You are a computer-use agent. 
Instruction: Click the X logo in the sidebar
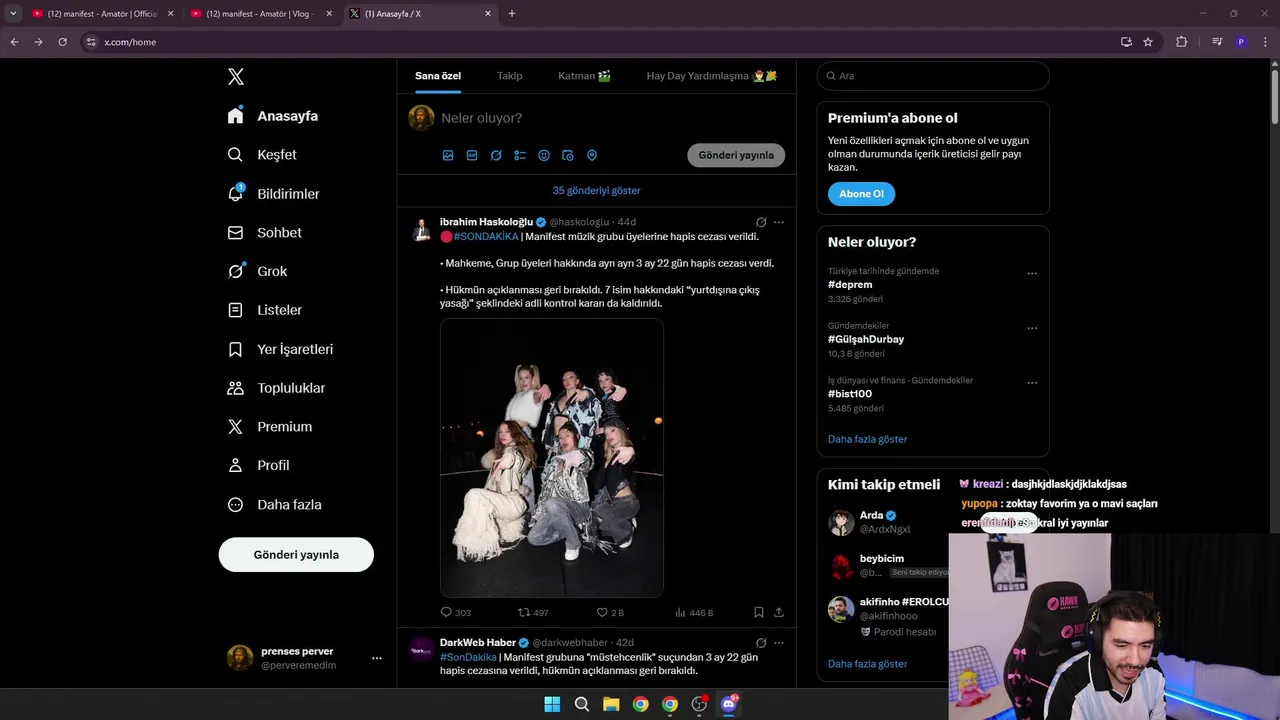coord(236,77)
